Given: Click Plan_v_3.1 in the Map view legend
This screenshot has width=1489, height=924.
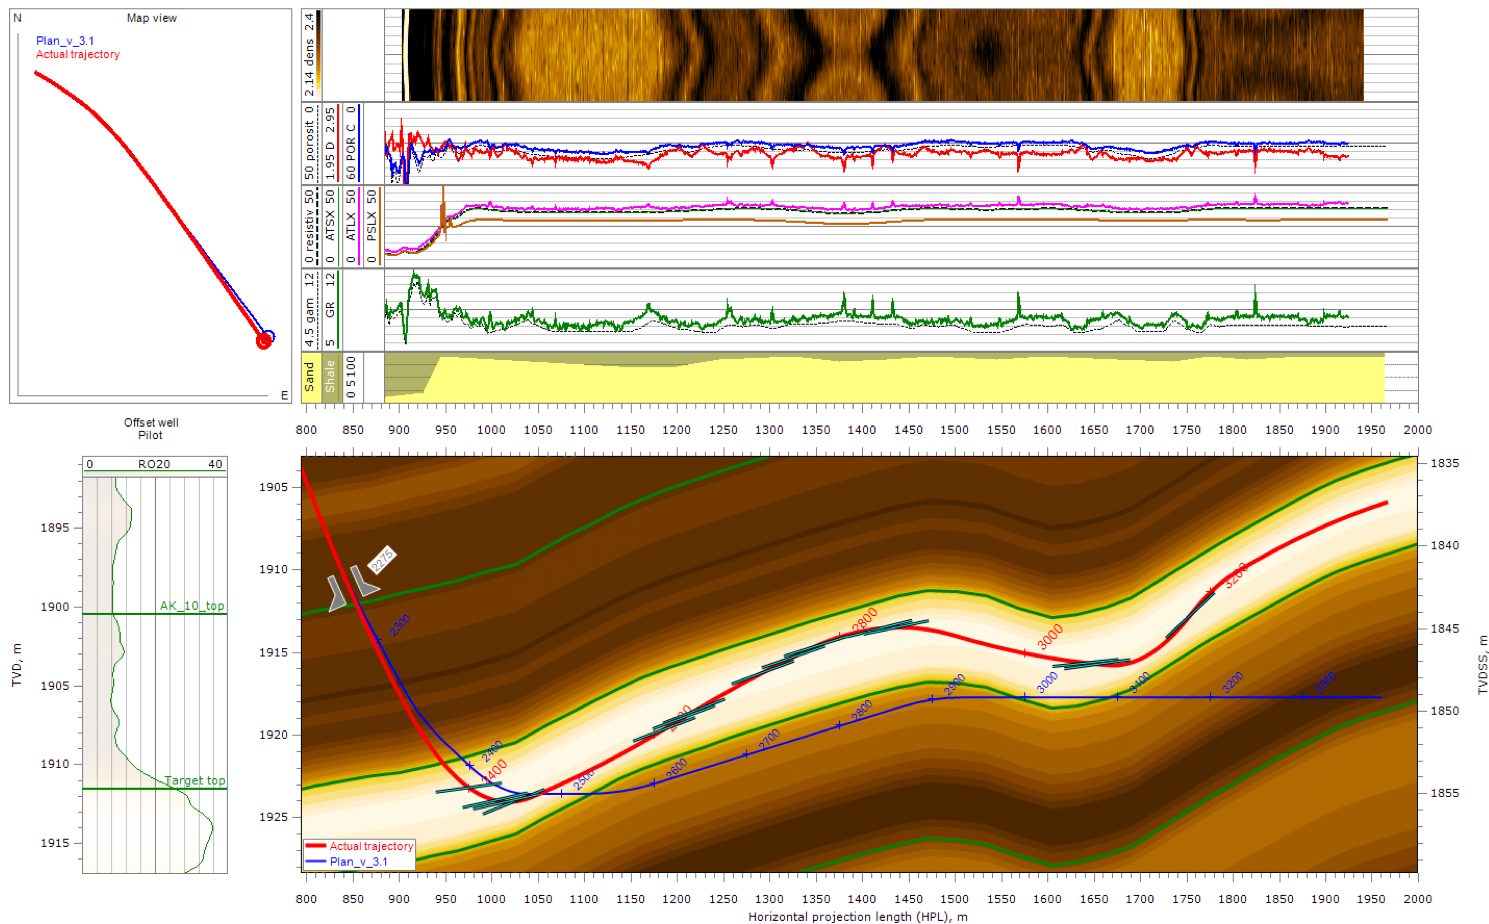Looking at the screenshot, I should [x=65, y=41].
